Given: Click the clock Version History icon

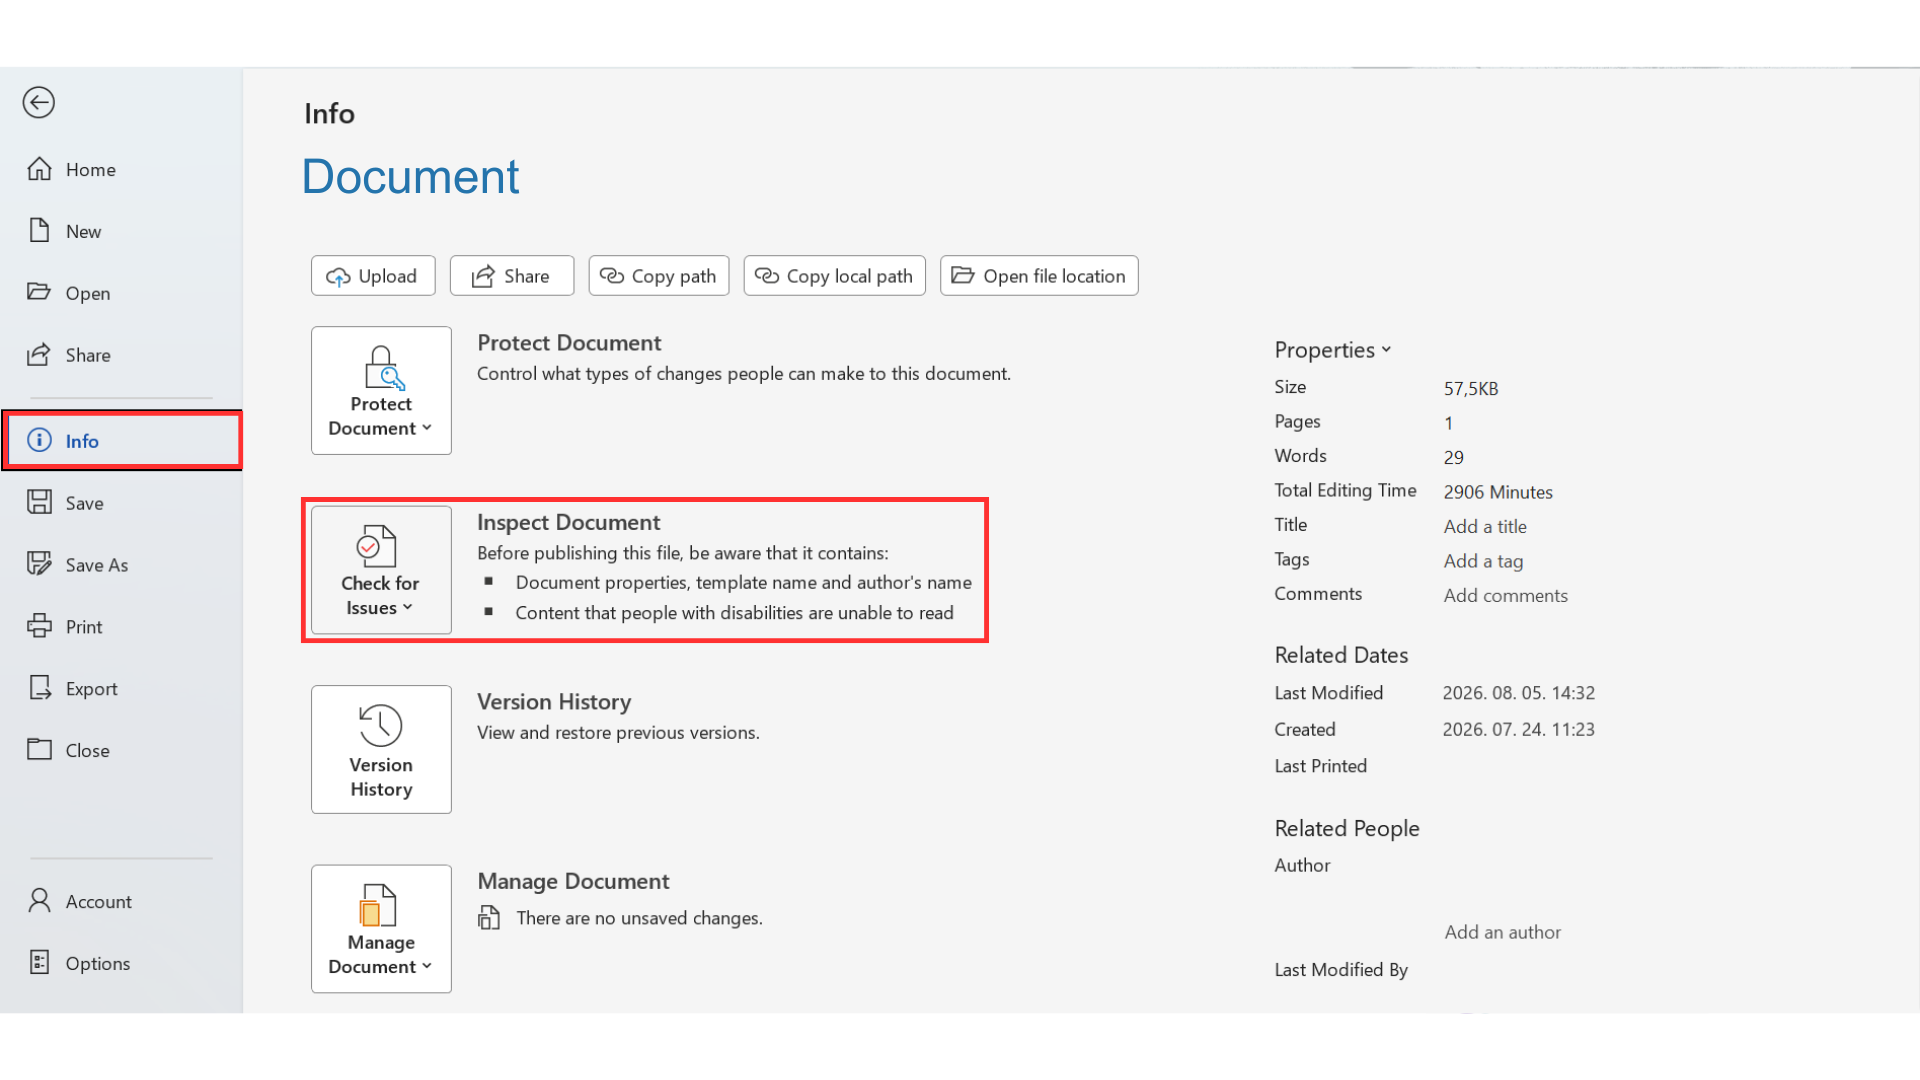Looking at the screenshot, I should 381,725.
